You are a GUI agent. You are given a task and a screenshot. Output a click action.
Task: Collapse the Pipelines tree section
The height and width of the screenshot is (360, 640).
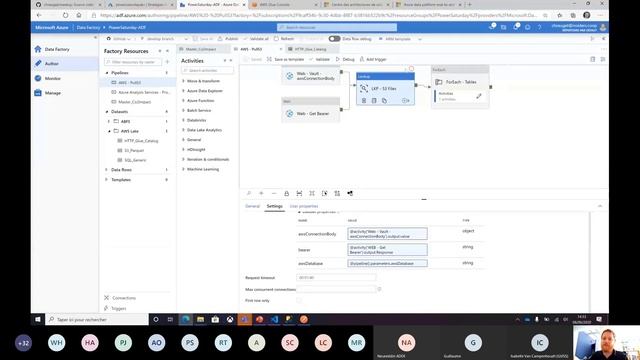point(107,73)
